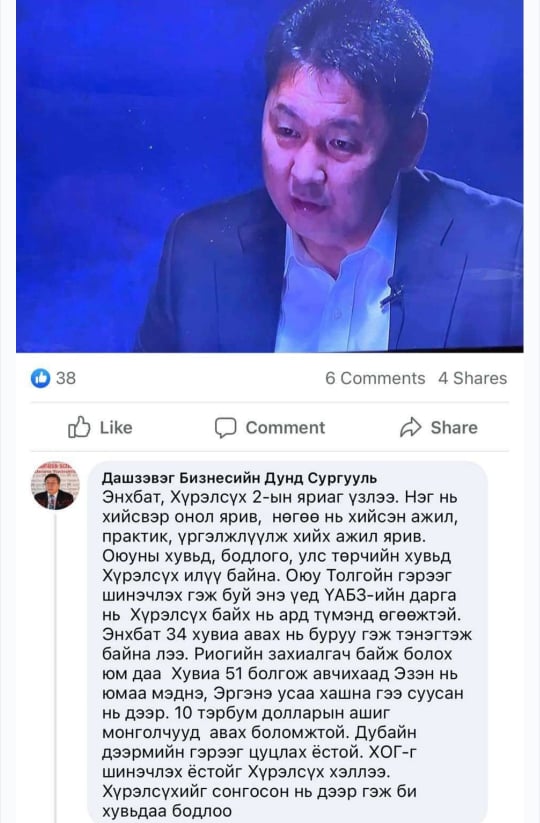The image size is (540, 823).
Task: Open the commenter's profile picture
Action: click(55, 486)
